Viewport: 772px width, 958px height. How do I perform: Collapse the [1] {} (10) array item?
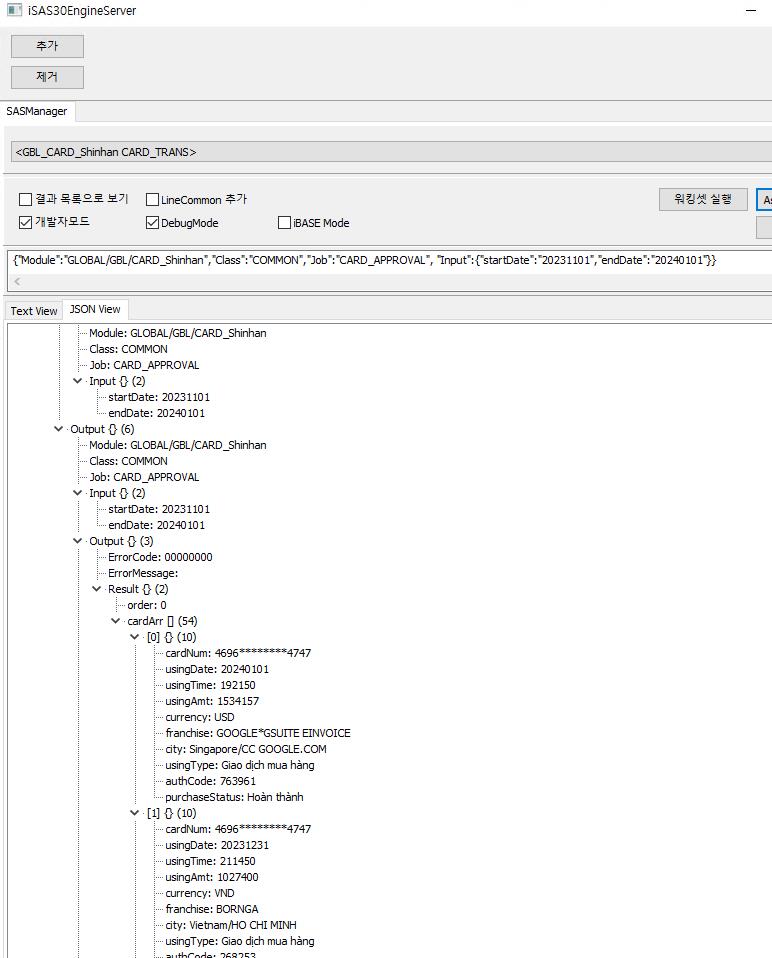click(x=134, y=813)
